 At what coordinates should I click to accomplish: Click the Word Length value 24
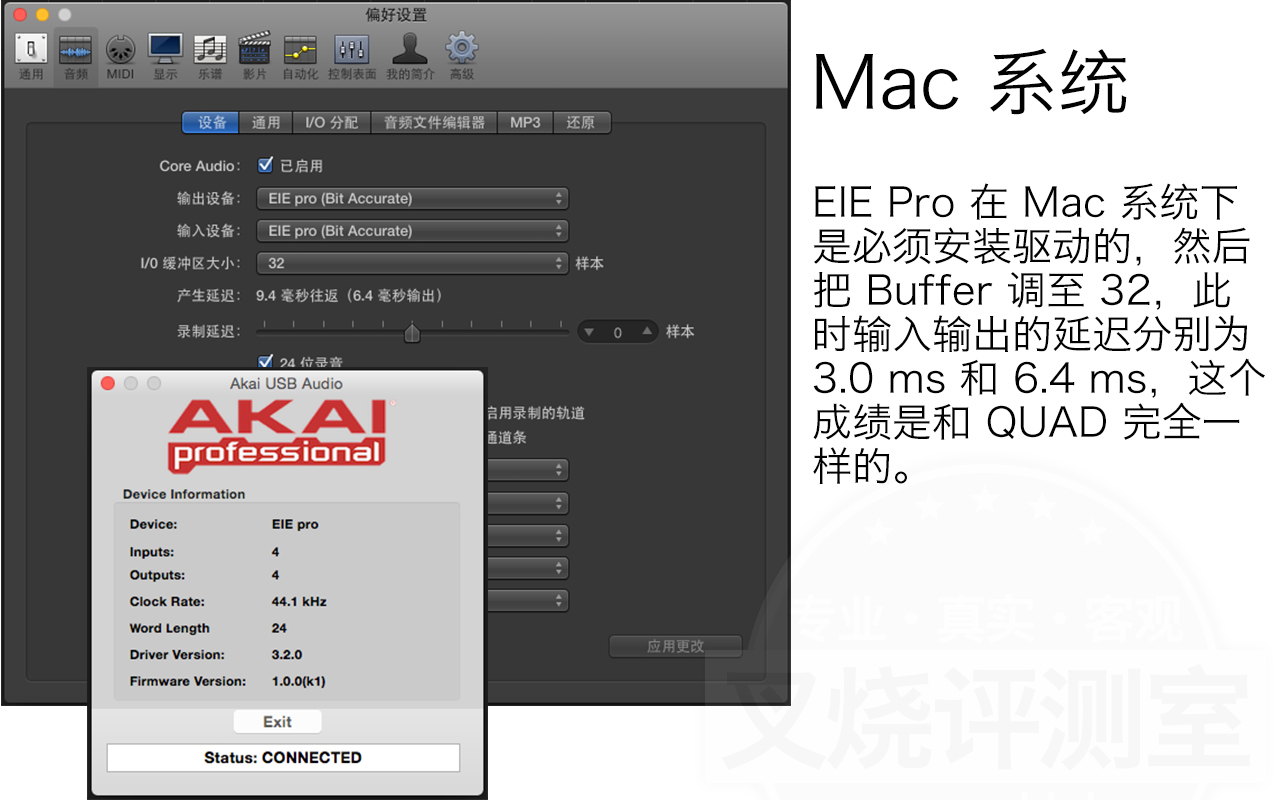coord(279,629)
